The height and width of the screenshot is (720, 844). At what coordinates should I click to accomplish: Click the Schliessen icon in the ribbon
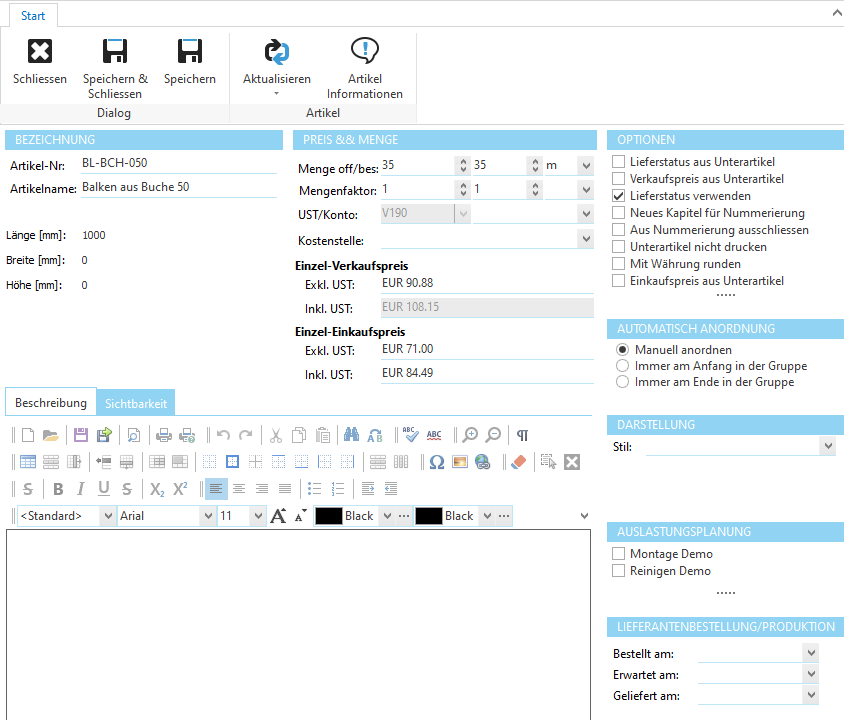[40, 53]
